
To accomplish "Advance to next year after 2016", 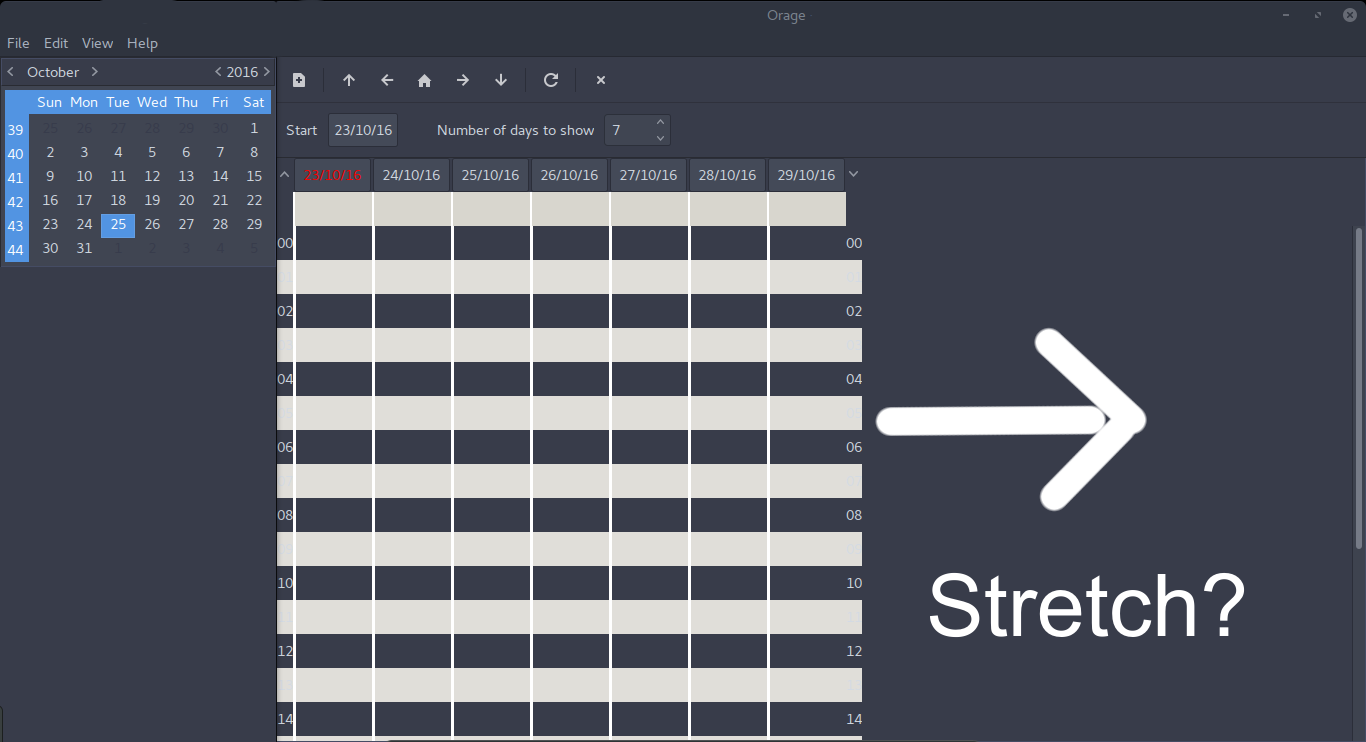I will [x=267, y=72].
